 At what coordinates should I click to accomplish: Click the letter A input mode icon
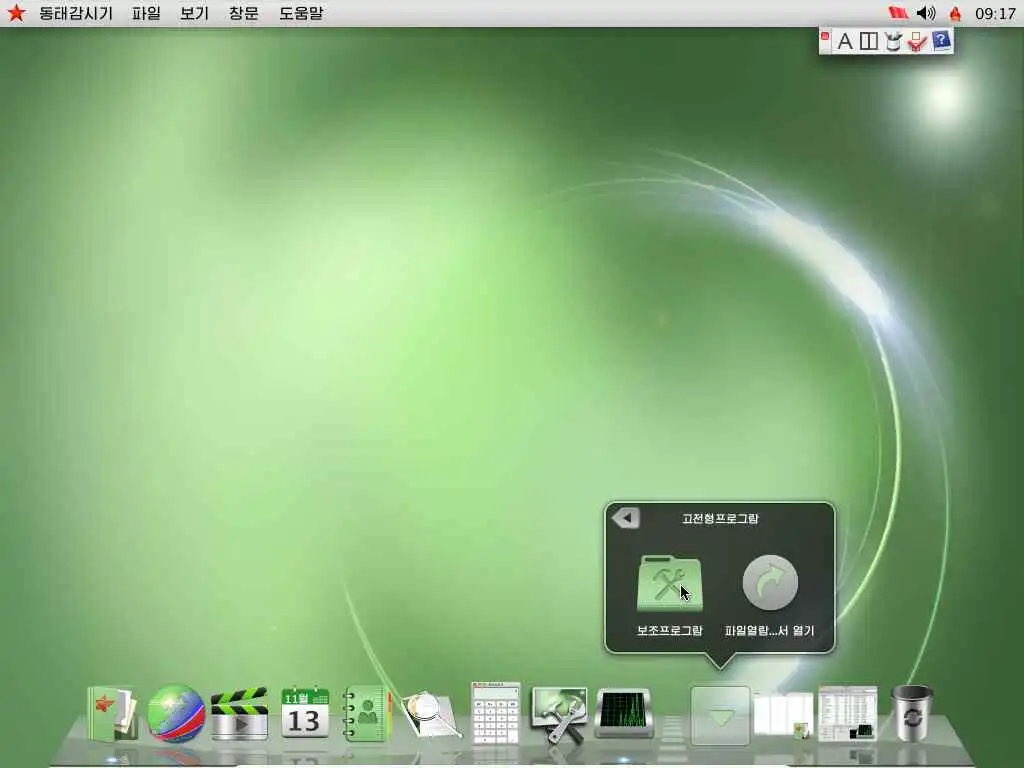pos(844,42)
